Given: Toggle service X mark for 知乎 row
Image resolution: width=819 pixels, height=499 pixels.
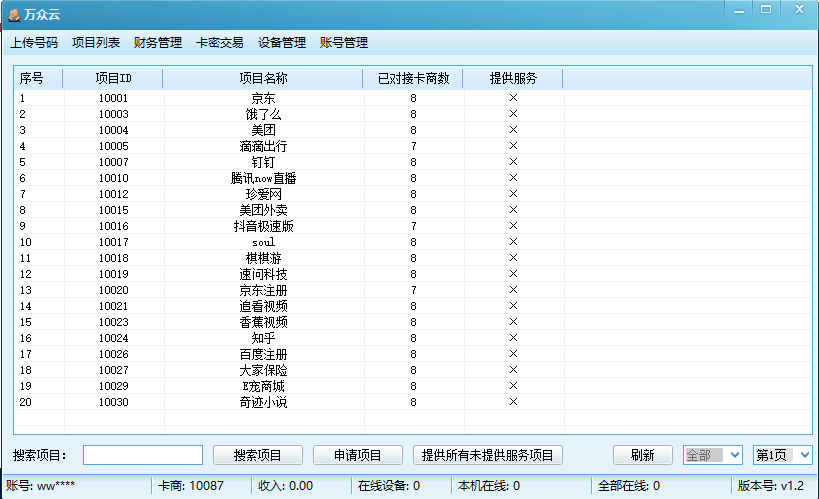Looking at the screenshot, I should pyautogui.click(x=513, y=338).
